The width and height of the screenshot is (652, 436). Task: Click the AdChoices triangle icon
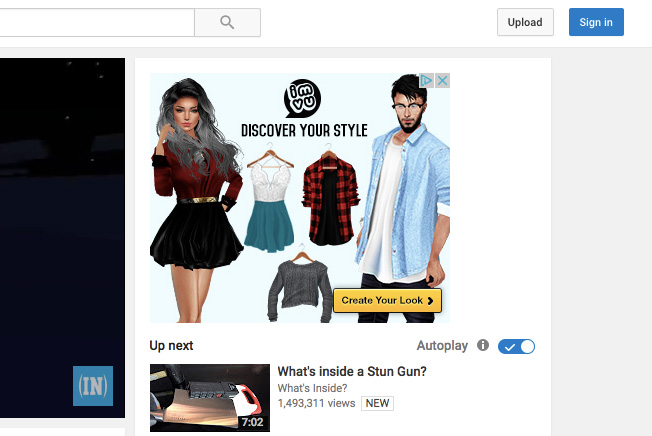426,81
